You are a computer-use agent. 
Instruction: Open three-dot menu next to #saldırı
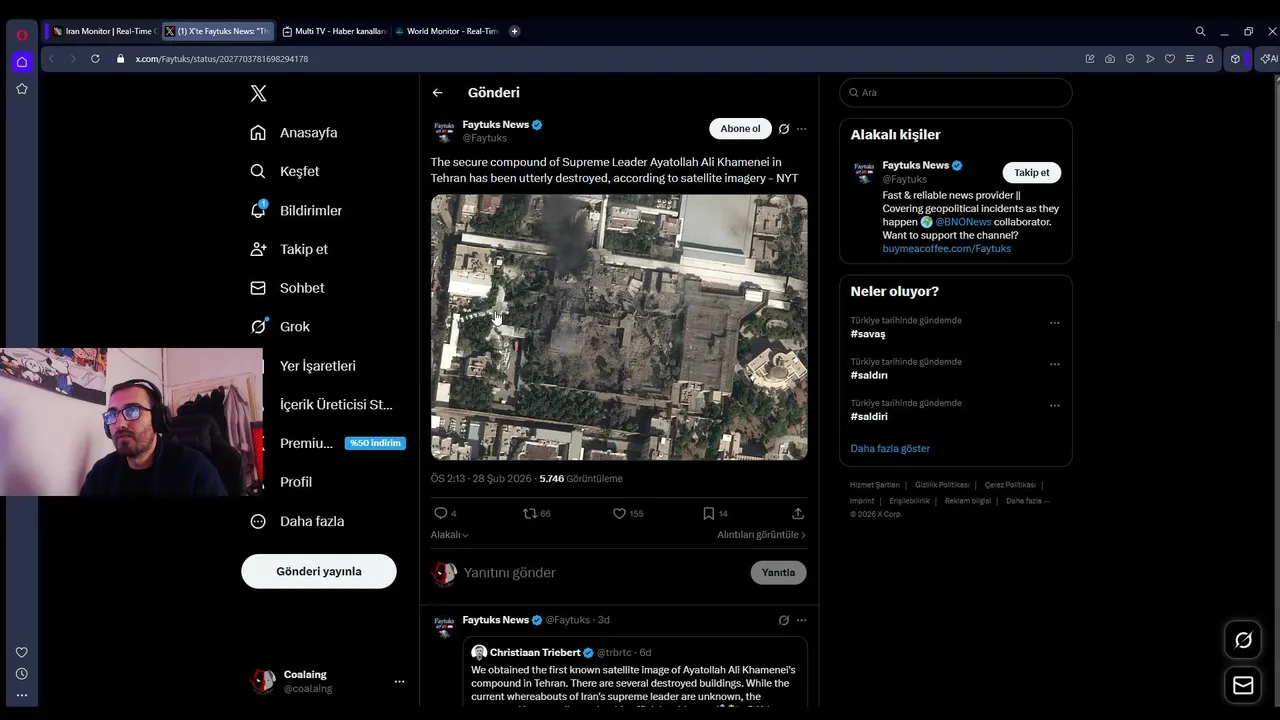pyautogui.click(x=1054, y=364)
